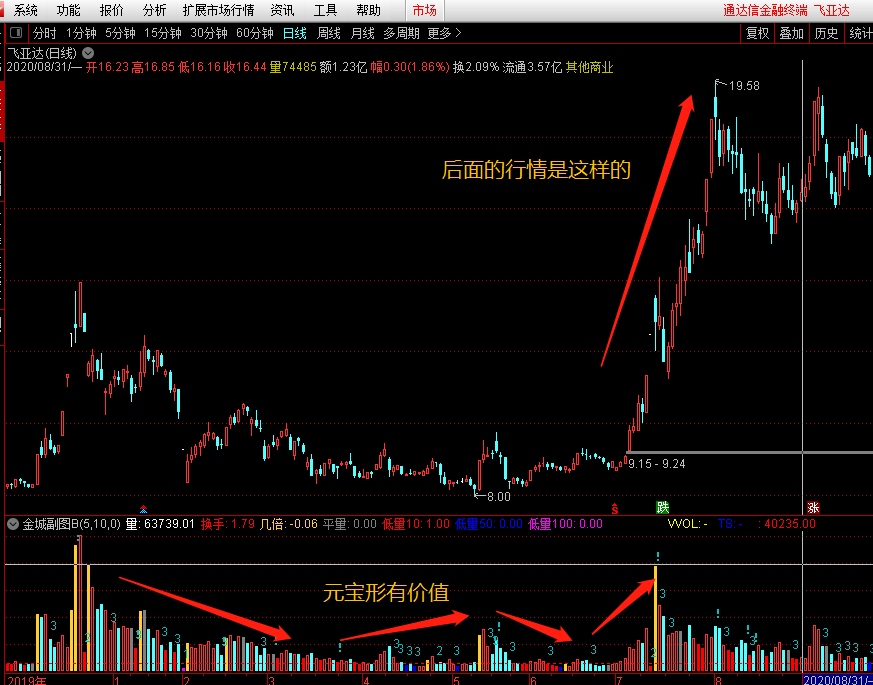Toggle the panel layout icon beside 分时
This screenshot has height=685, width=873.
[x=16, y=33]
